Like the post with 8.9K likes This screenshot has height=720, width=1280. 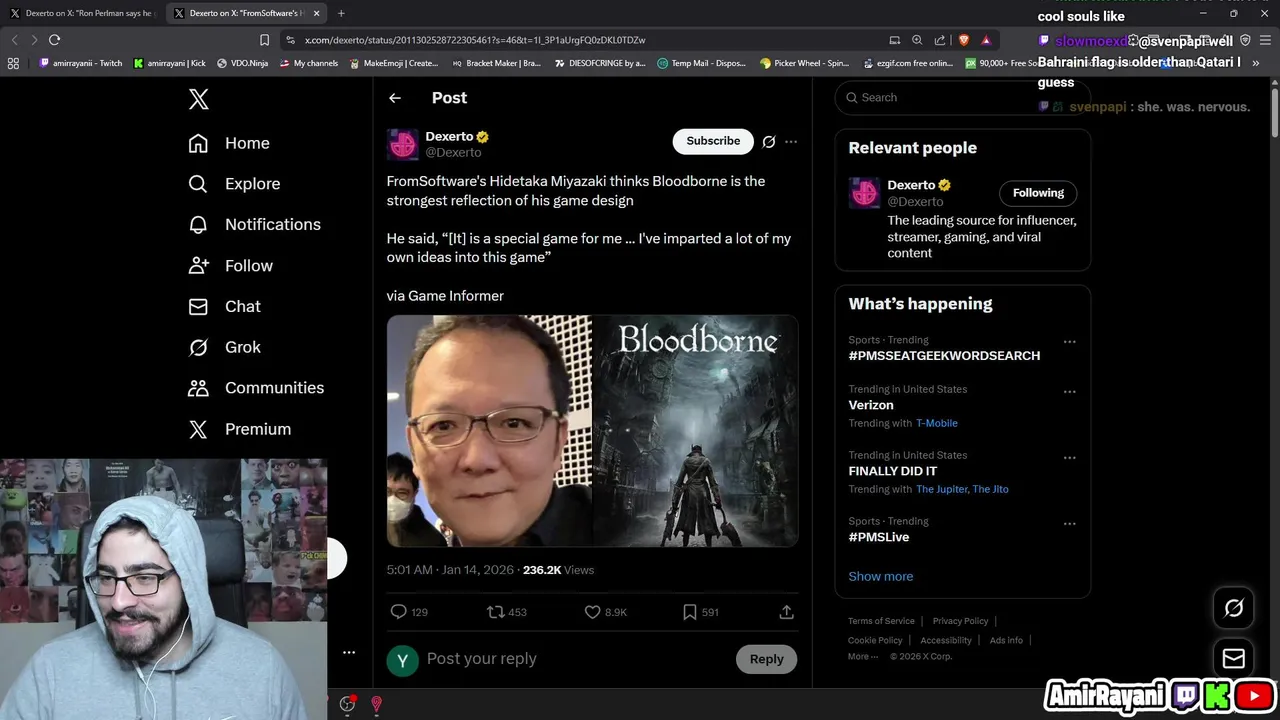605,612
